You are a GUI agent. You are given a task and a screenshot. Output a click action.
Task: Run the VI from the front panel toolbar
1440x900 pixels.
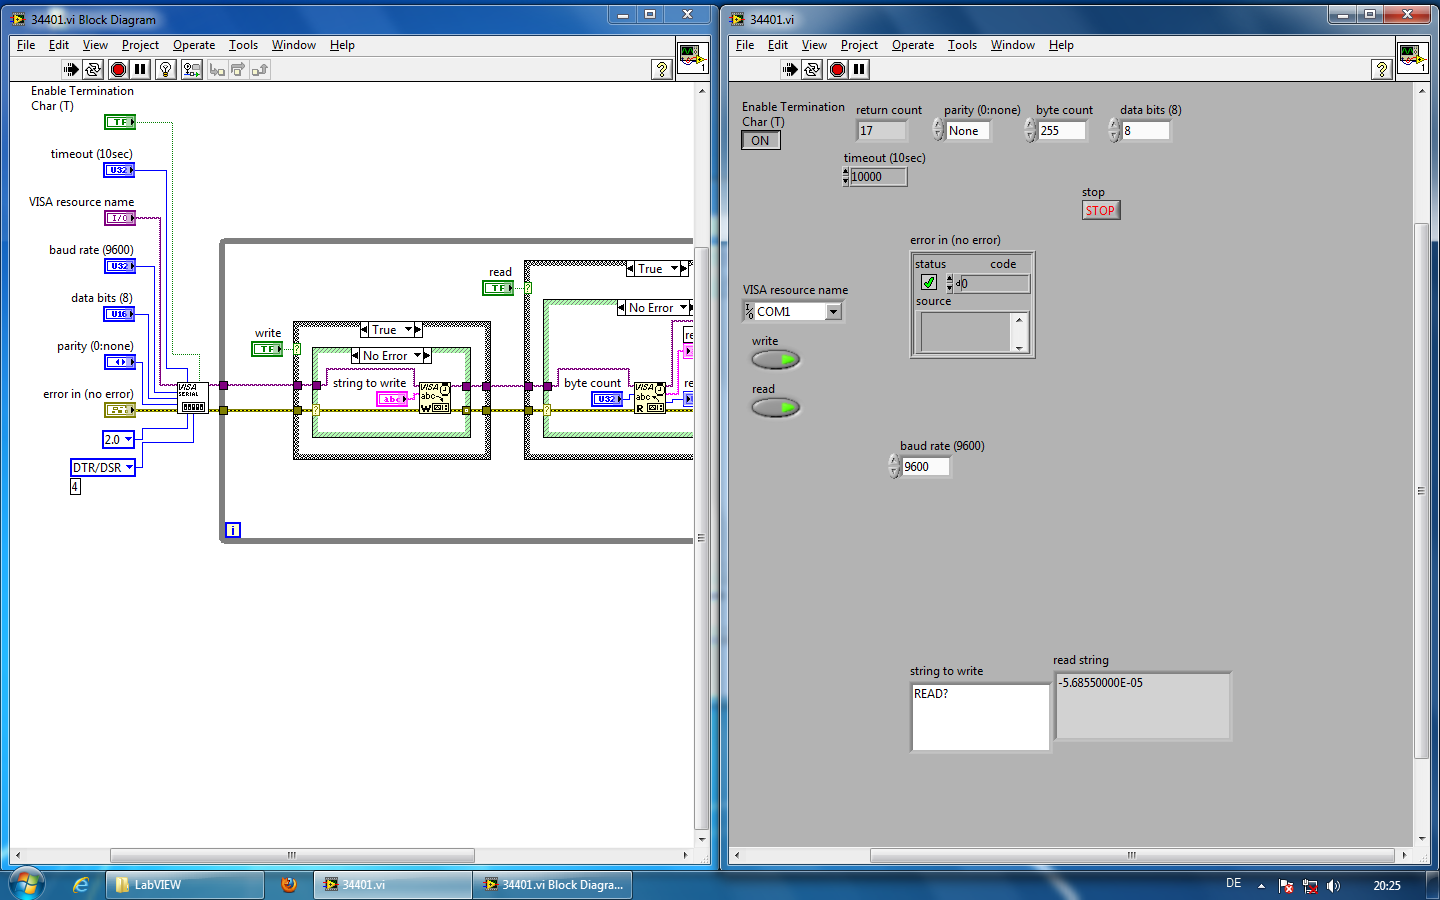point(790,69)
